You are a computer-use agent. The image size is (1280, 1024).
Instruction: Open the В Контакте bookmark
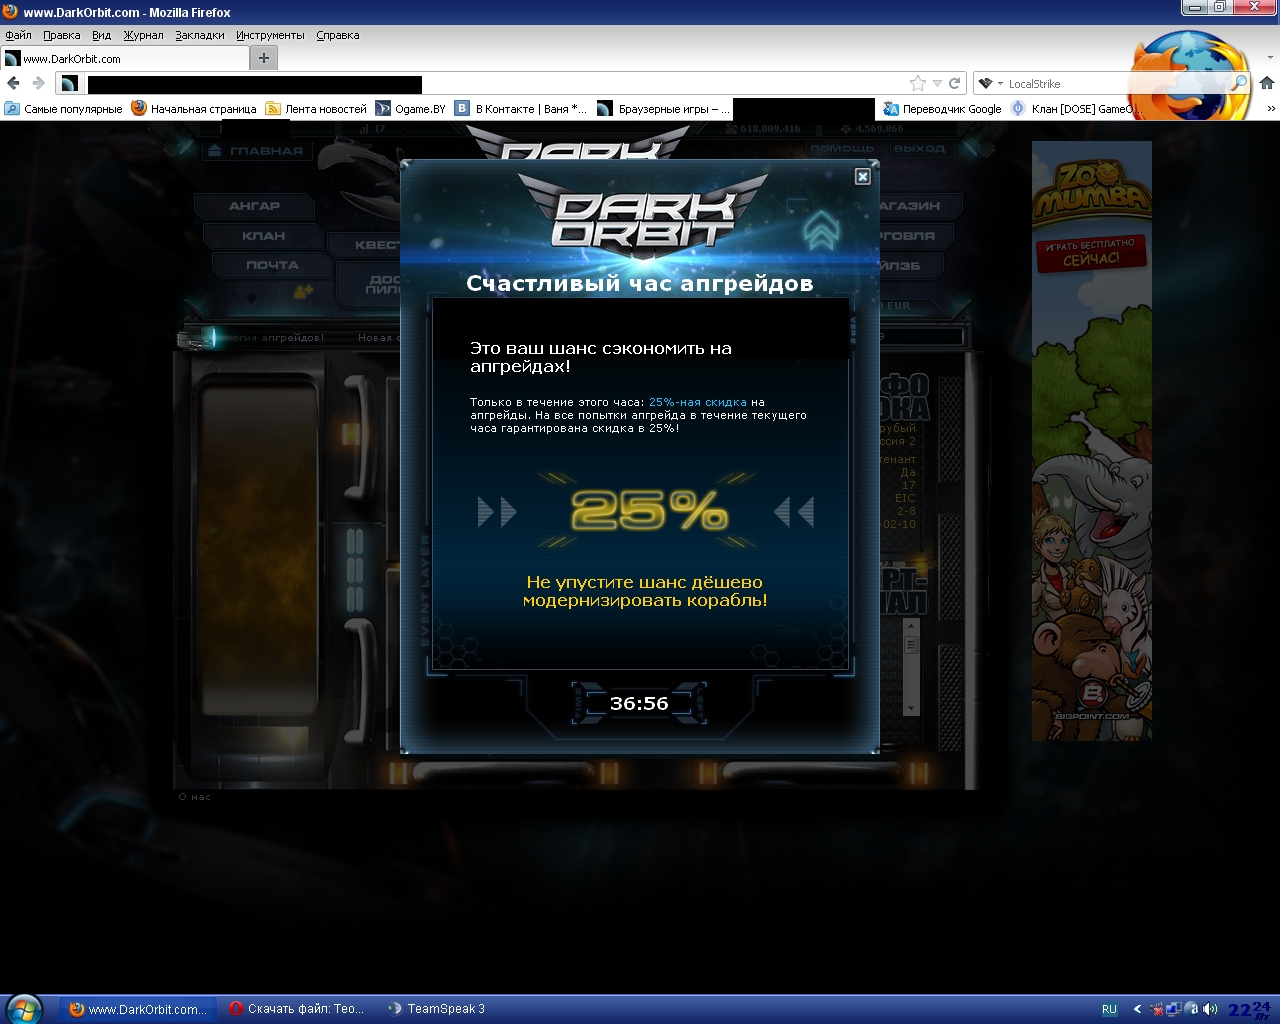(x=521, y=109)
